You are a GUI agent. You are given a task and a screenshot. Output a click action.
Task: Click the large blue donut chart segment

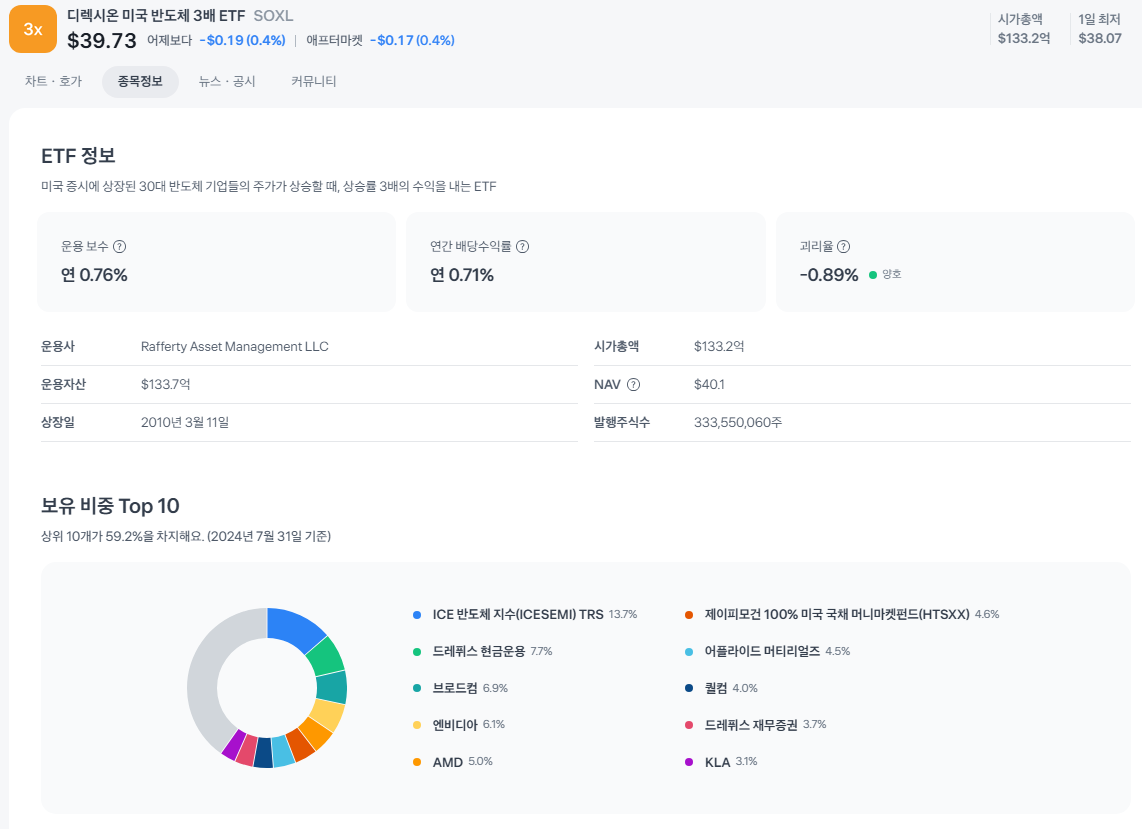click(x=295, y=627)
